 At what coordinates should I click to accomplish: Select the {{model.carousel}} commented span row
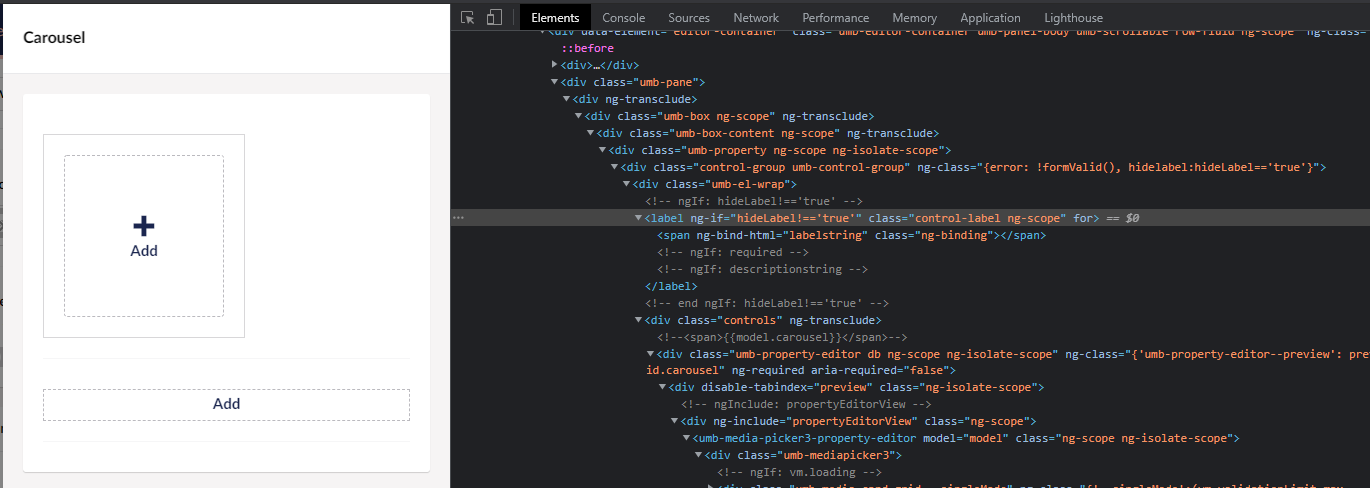tap(782, 337)
